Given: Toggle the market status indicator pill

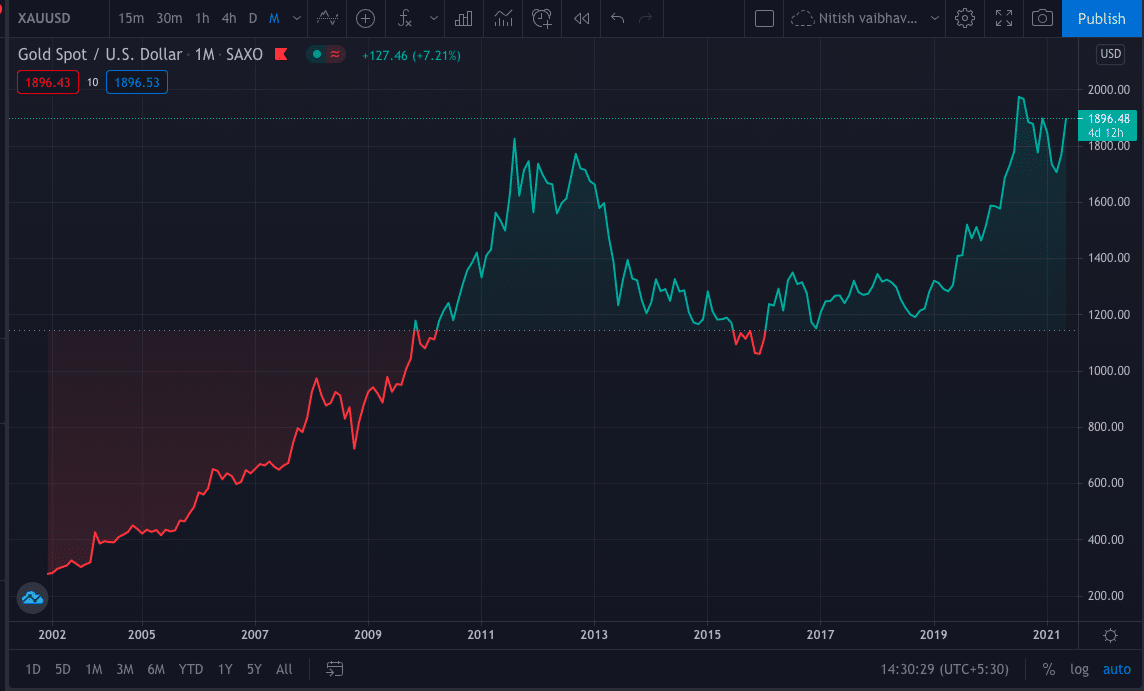Looking at the screenshot, I should (325, 55).
